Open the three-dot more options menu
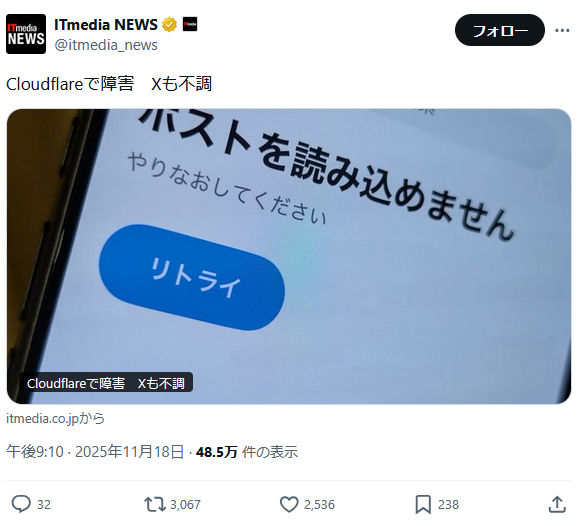The width and height of the screenshot is (584, 526). pos(562,30)
